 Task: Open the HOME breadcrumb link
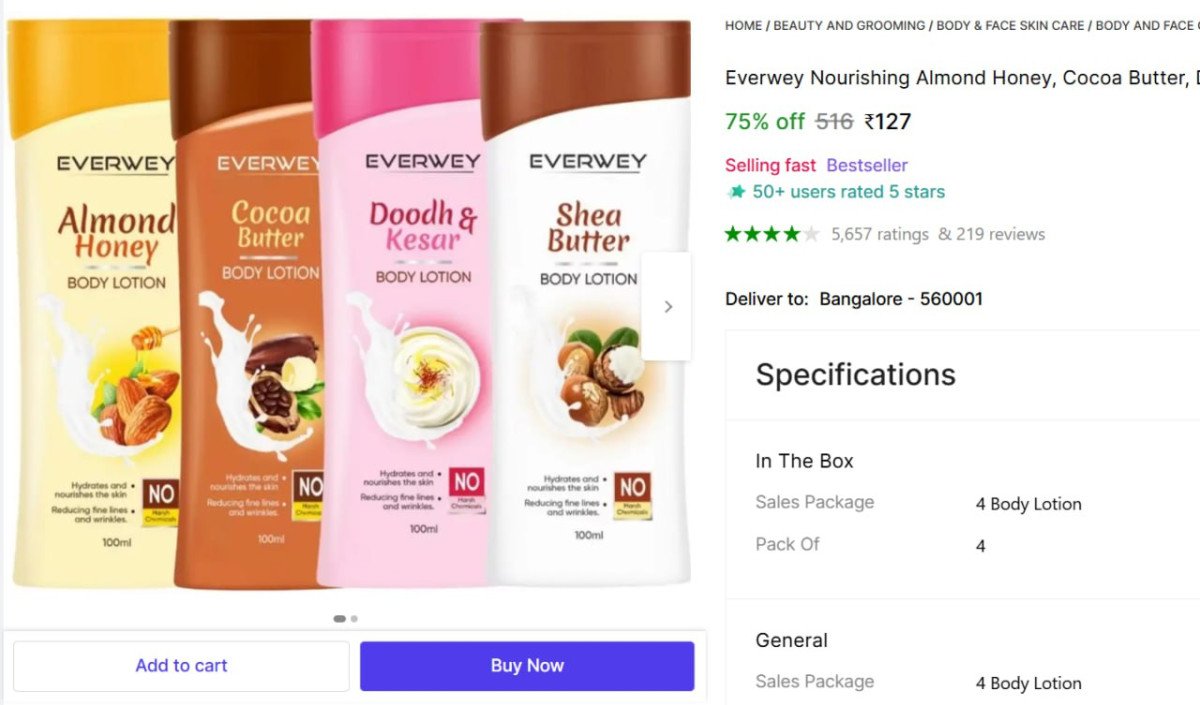click(743, 26)
